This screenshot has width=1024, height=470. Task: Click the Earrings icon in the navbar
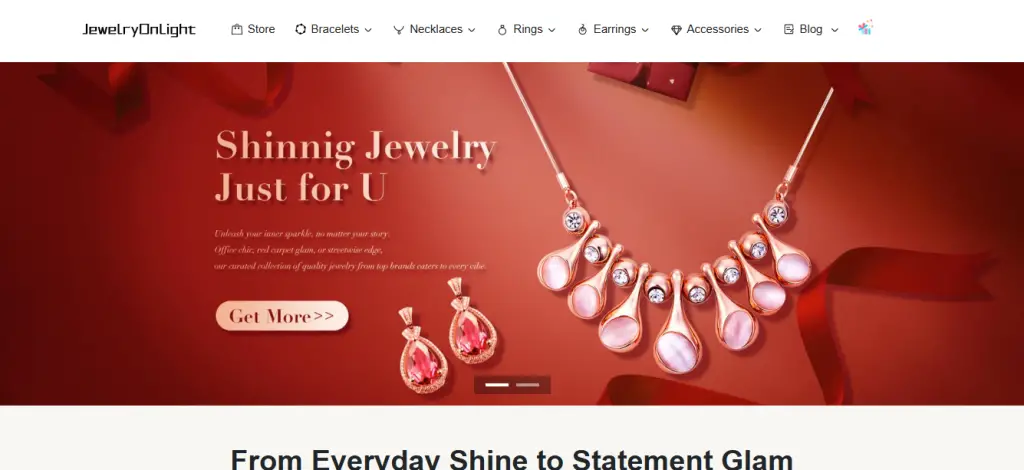point(583,30)
